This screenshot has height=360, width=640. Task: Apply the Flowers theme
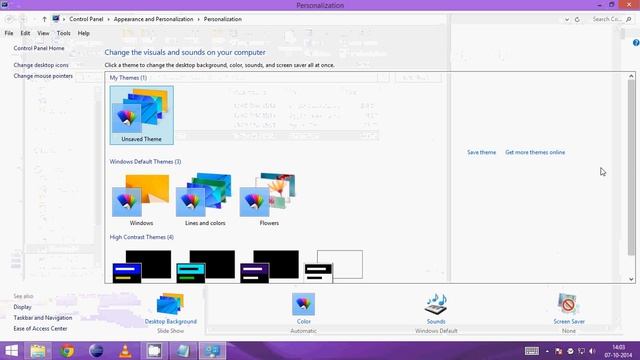tap(269, 200)
